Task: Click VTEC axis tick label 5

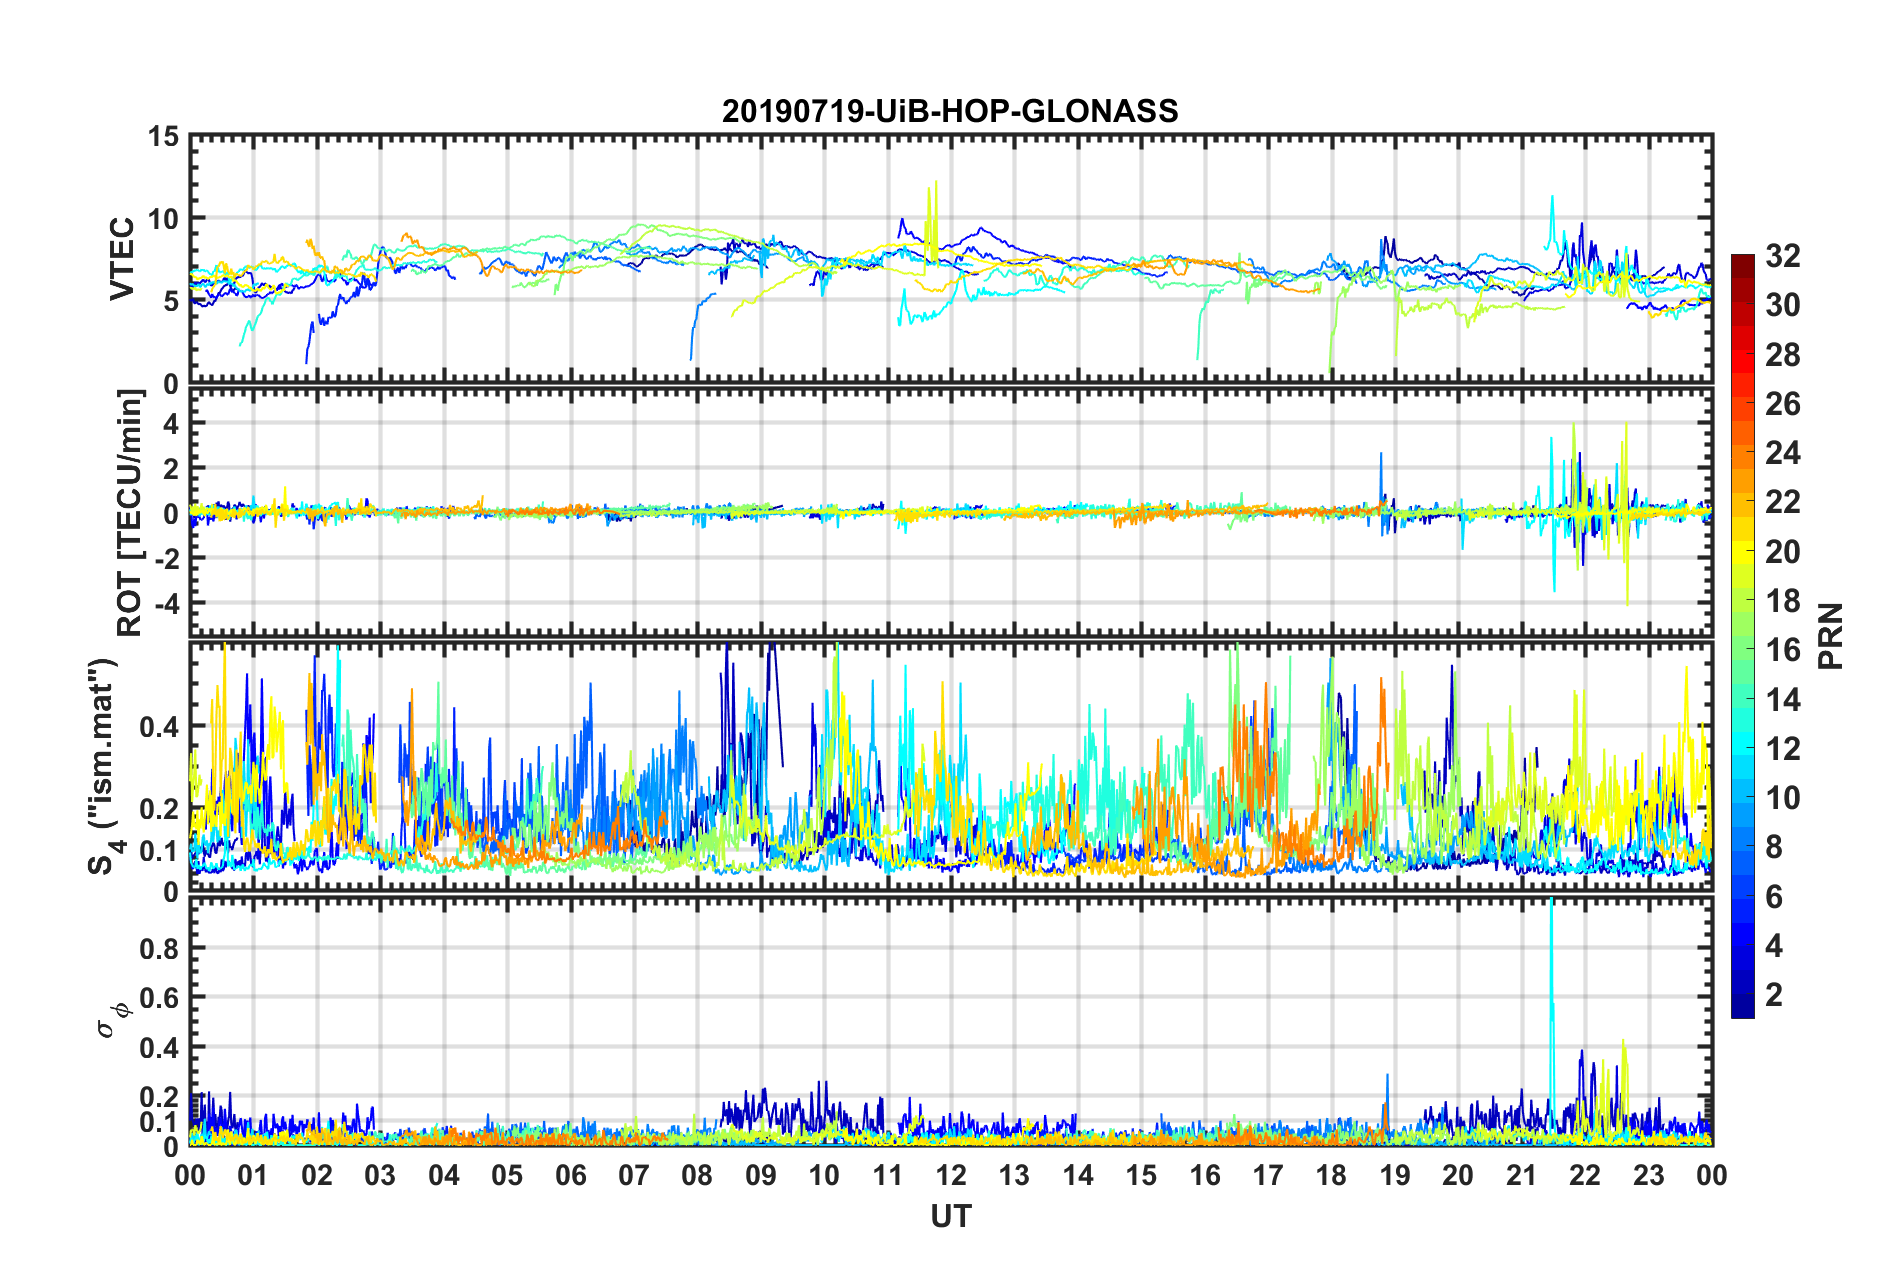Action: pyautogui.click(x=171, y=301)
